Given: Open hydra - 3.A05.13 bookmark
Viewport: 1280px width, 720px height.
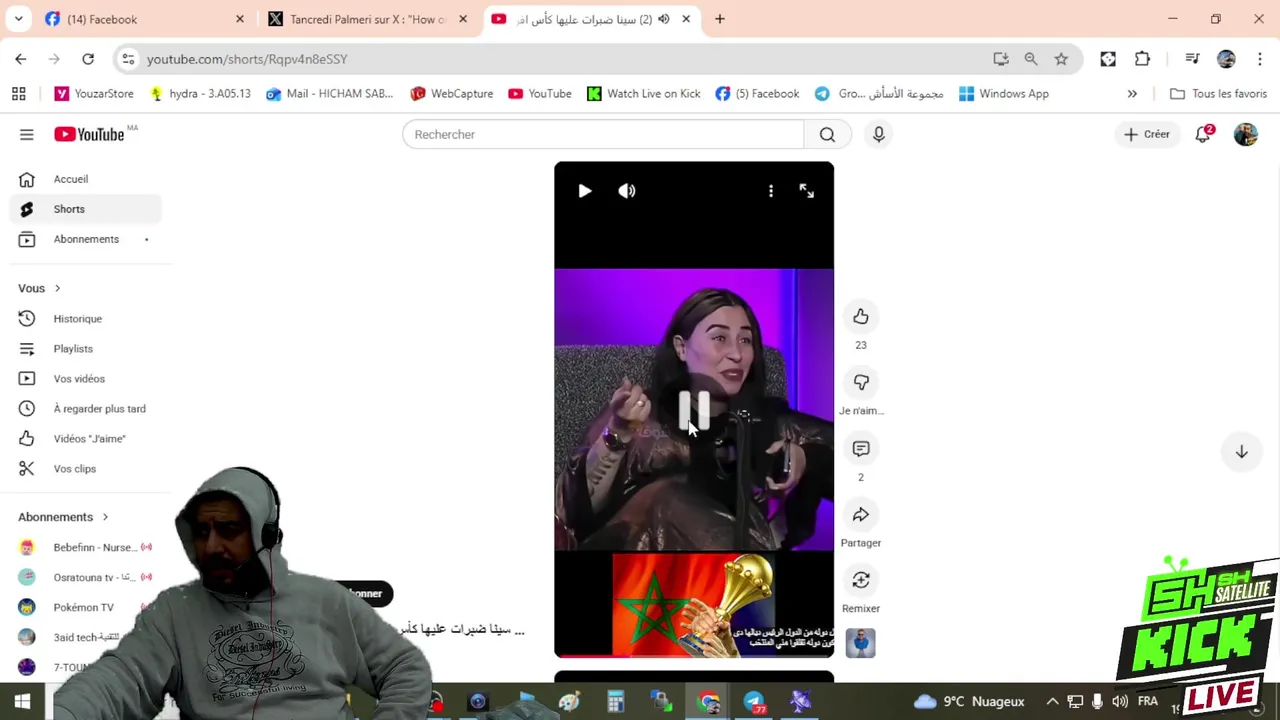Looking at the screenshot, I should pos(200,94).
